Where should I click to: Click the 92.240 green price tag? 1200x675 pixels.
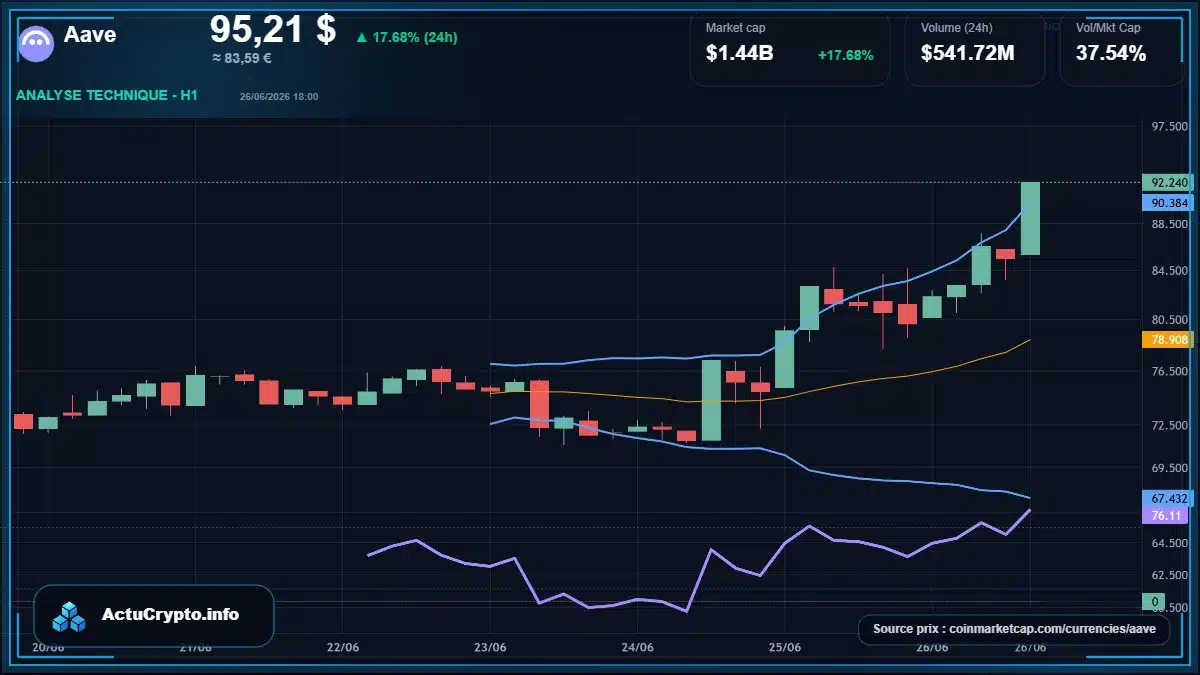pyautogui.click(x=1167, y=183)
